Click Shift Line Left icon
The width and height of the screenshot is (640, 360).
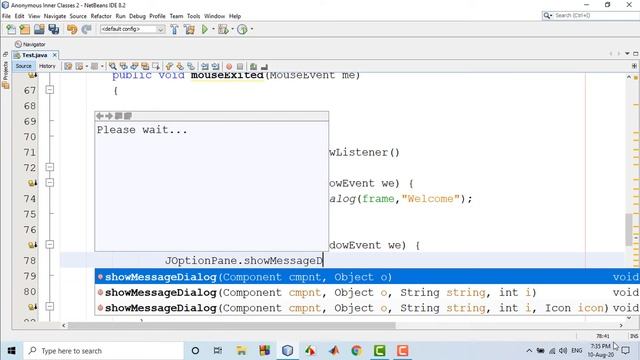pos(205,66)
